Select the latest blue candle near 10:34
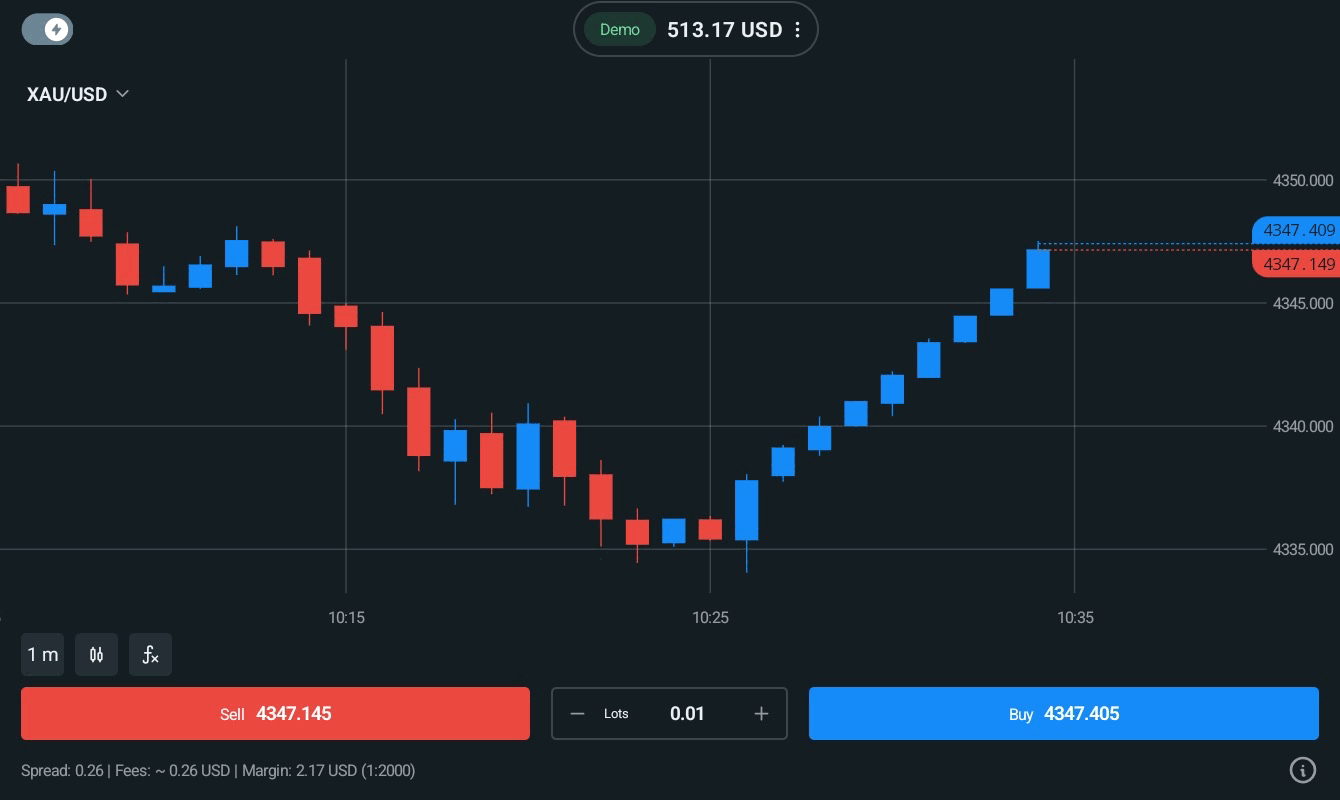The width and height of the screenshot is (1340, 800). pyautogui.click(x=1038, y=268)
